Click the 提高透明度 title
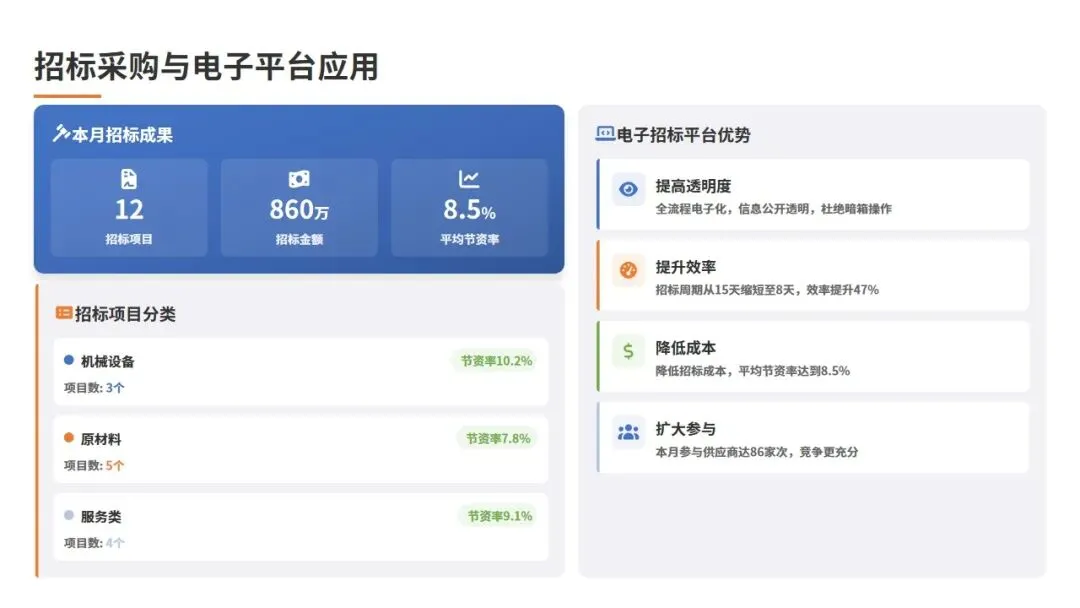This screenshot has width=1080, height=608. click(x=693, y=186)
